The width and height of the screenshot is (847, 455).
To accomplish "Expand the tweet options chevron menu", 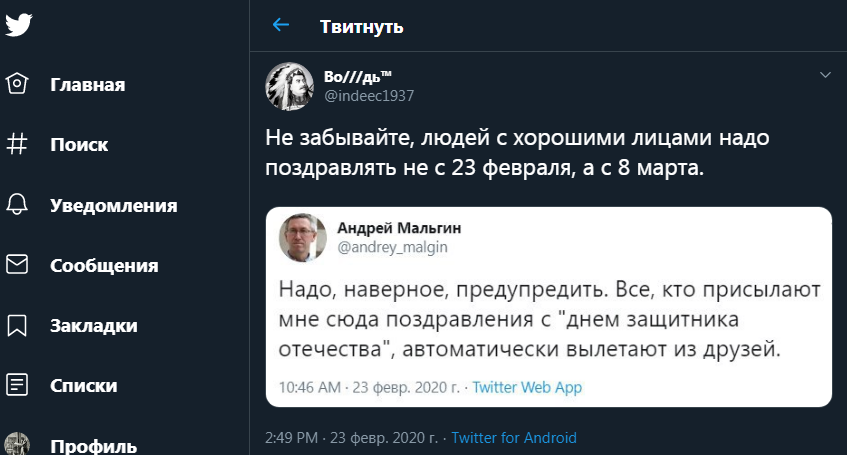I will tap(825, 75).
